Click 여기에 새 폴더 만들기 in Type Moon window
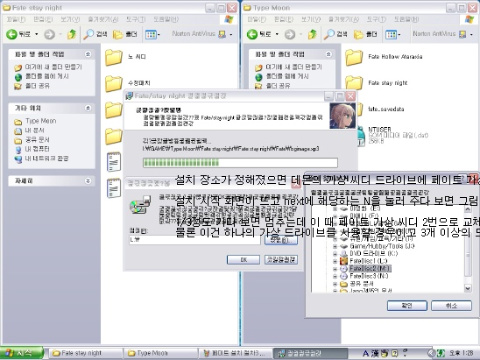 click(x=289, y=67)
